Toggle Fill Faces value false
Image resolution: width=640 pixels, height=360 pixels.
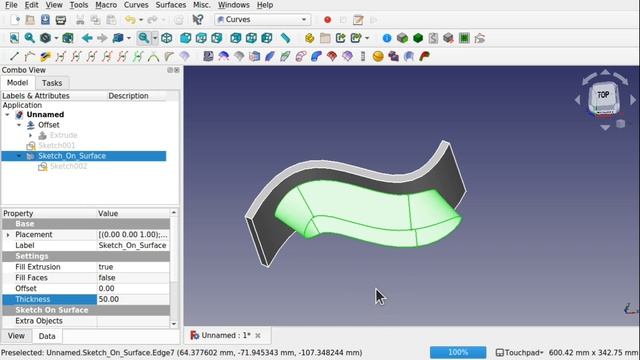tap(133, 278)
